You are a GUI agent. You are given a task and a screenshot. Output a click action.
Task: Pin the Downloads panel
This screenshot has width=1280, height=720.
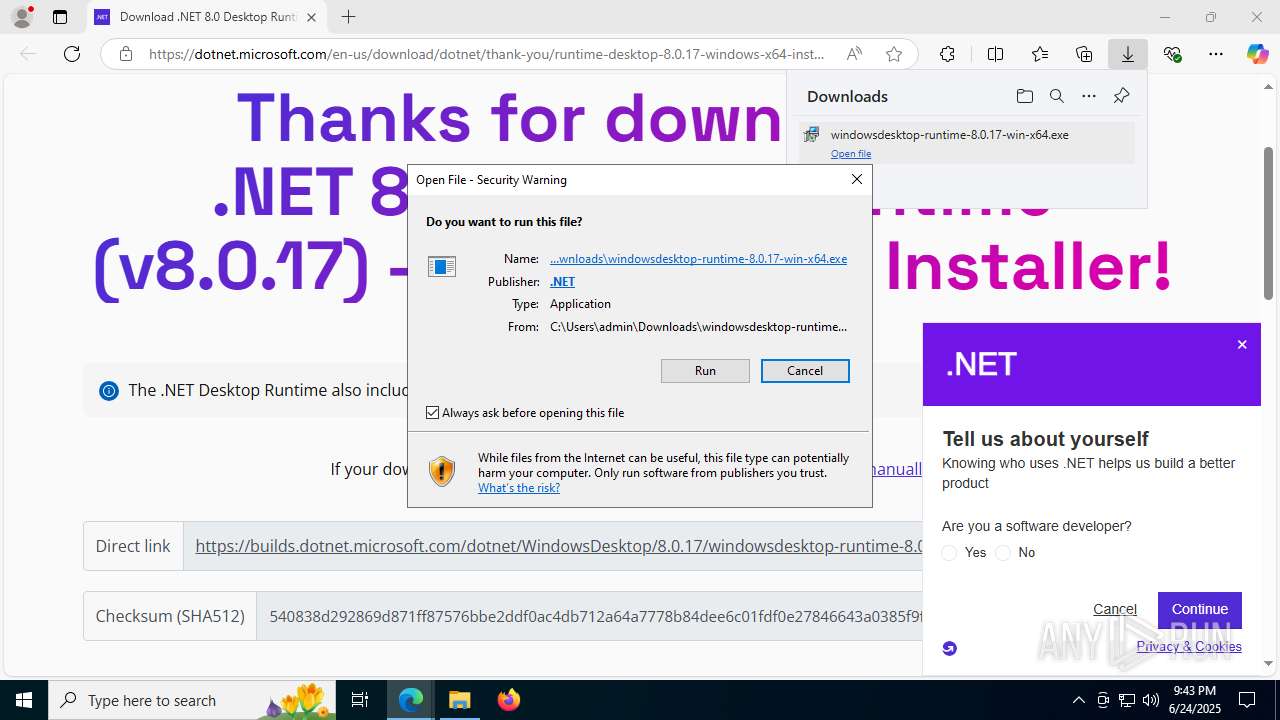click(1121, 96)
